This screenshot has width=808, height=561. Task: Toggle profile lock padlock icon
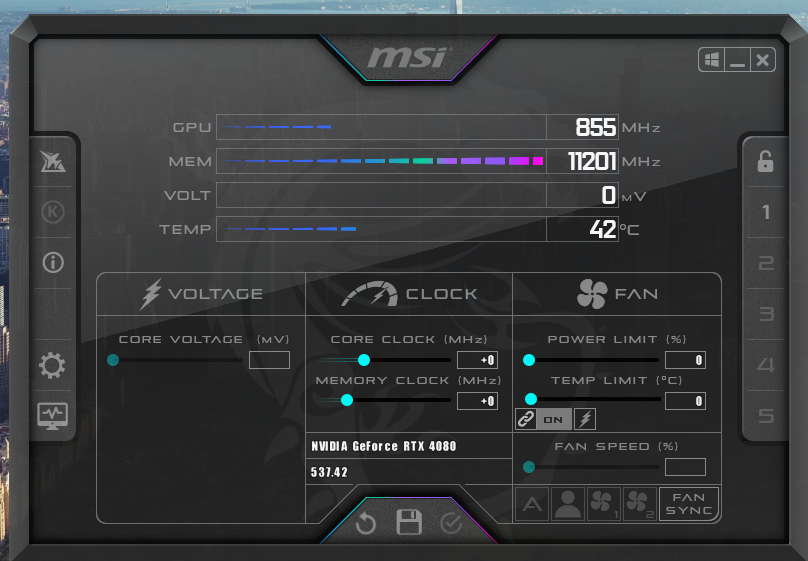pos(765,161)
